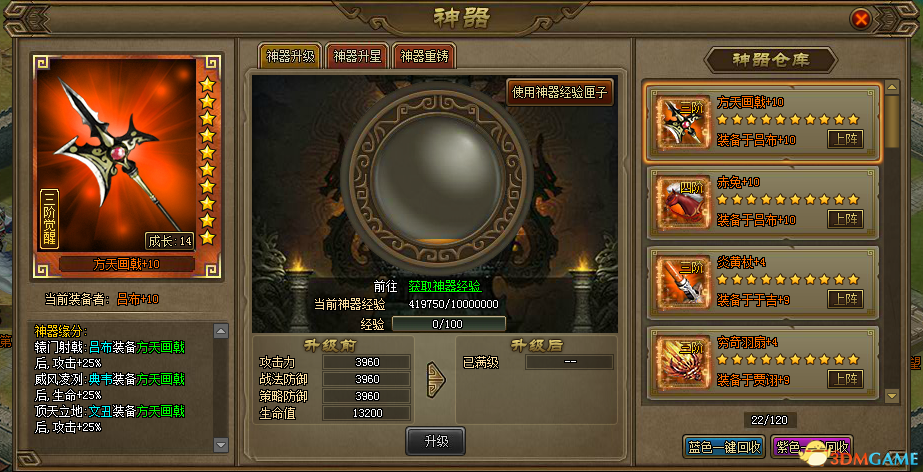Close the 神器 window with red X
923x472 pixels.
(861, 19)
